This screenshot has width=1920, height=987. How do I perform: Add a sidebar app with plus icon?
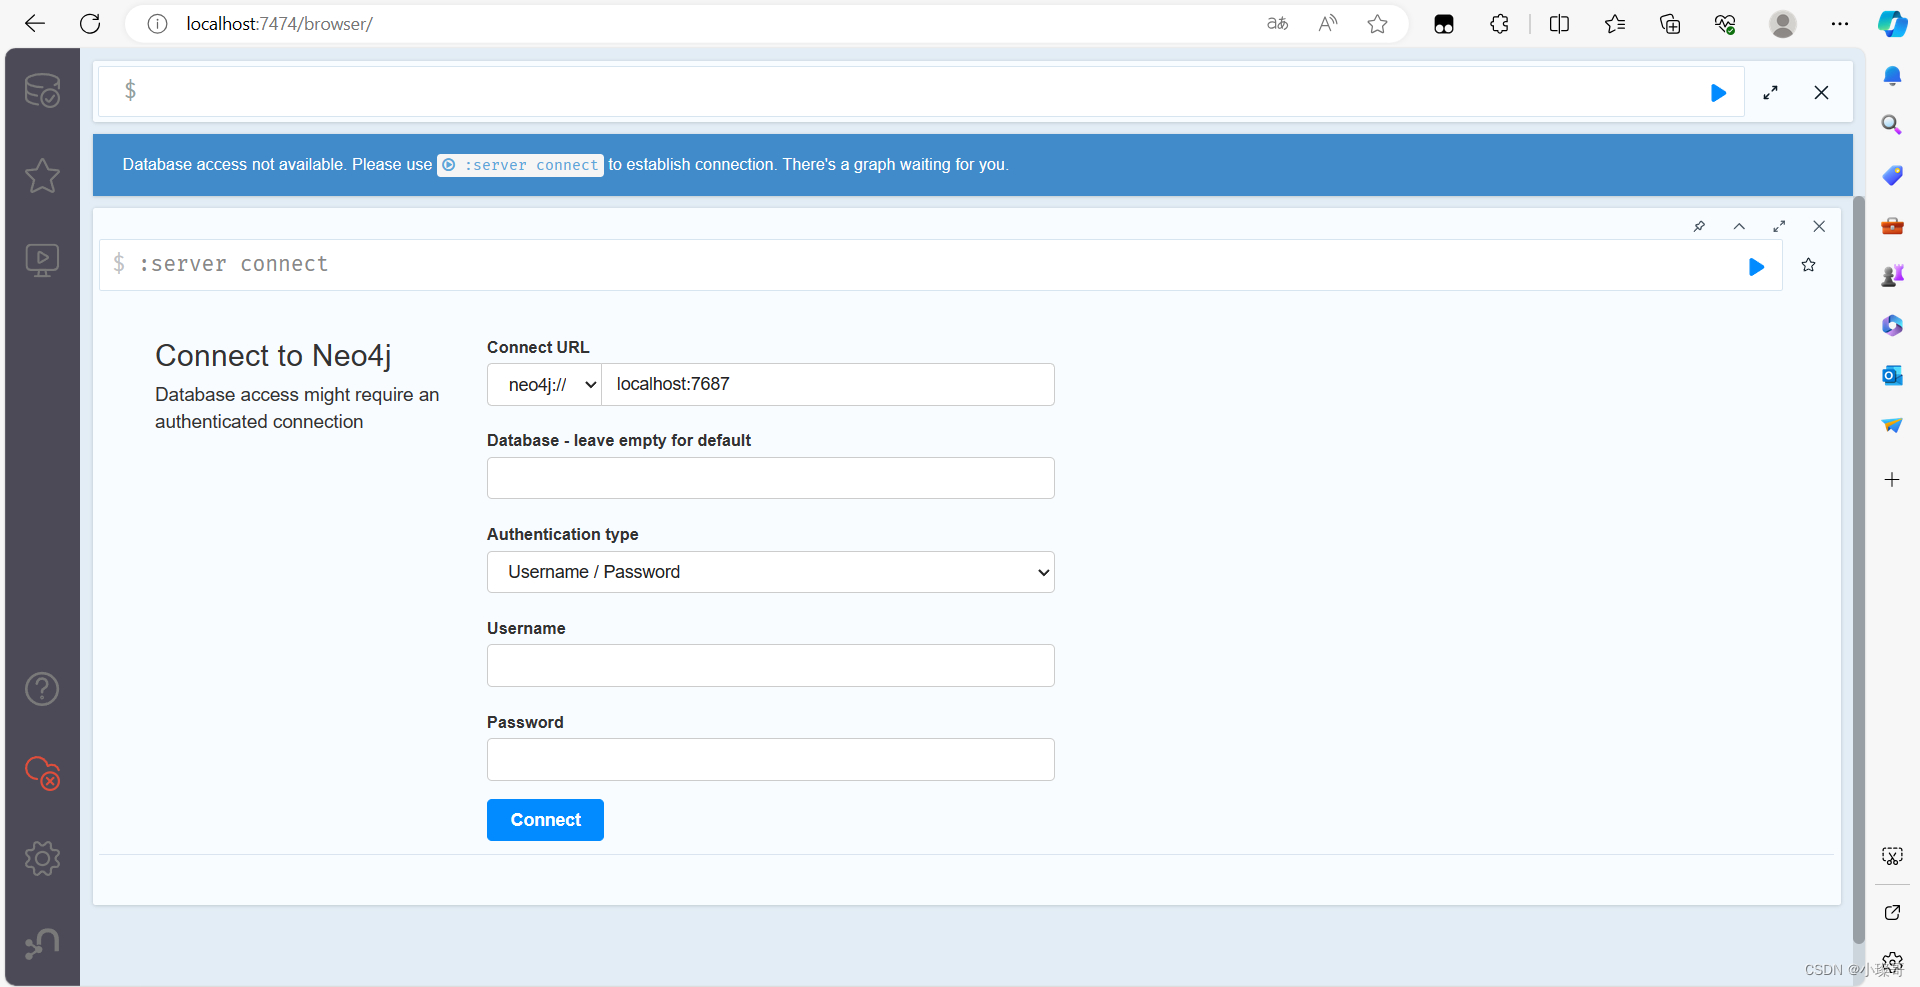click(1892, 480)
